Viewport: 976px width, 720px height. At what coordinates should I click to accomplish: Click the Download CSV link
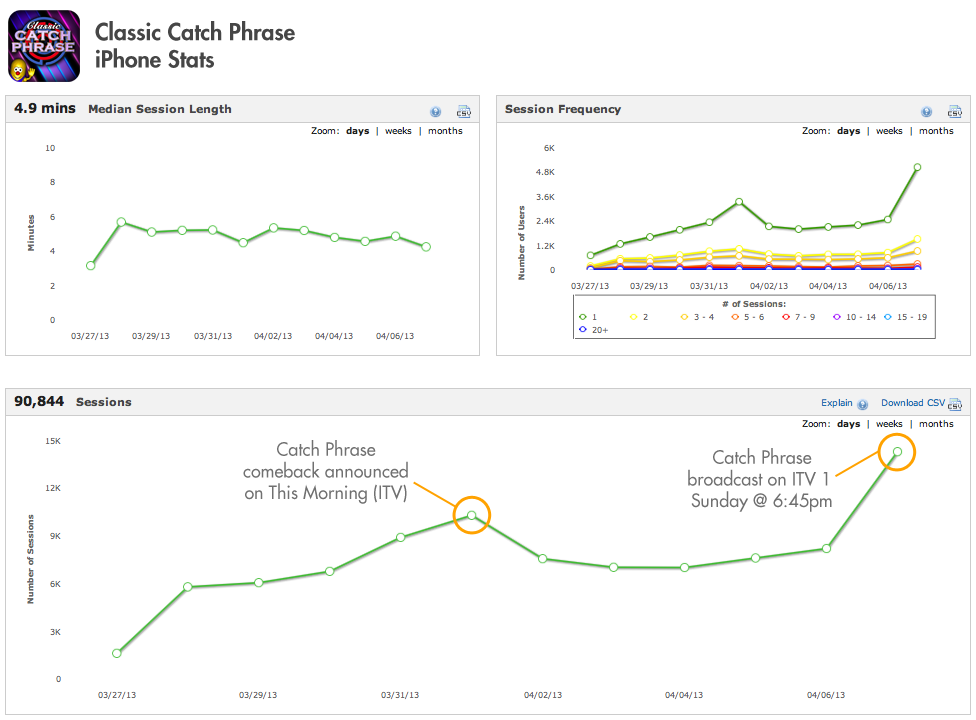coord(912,403)
